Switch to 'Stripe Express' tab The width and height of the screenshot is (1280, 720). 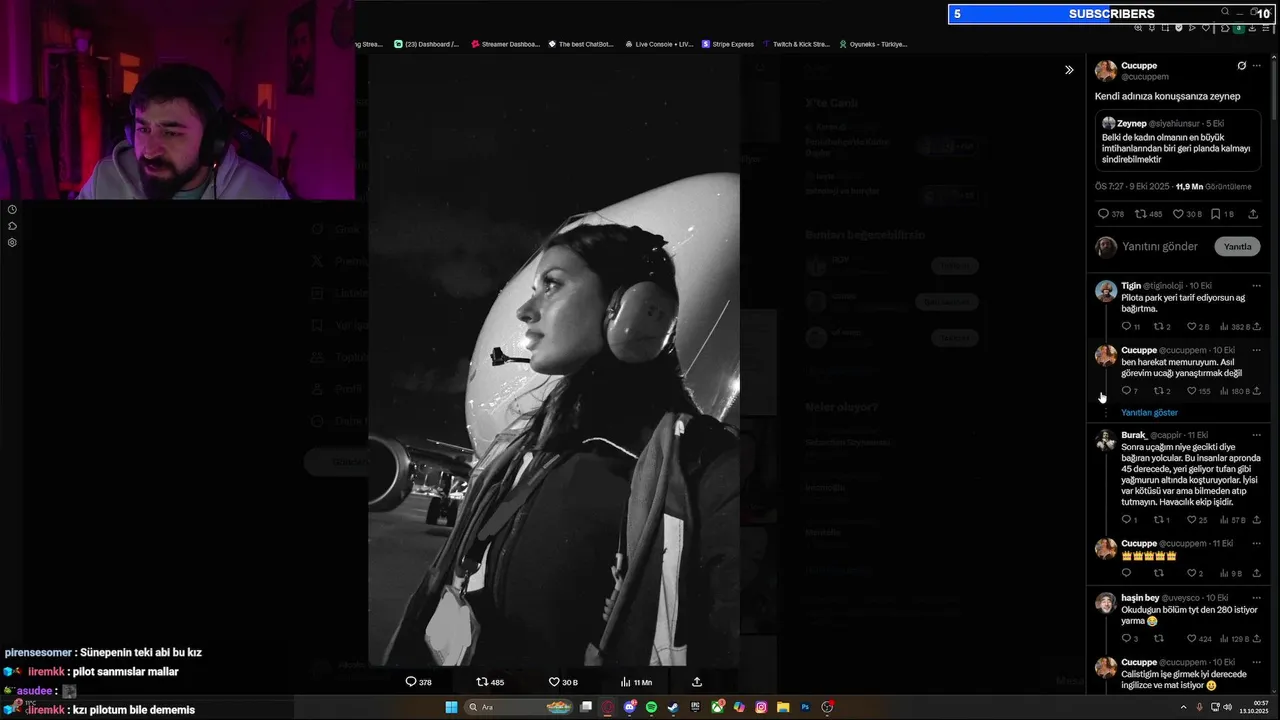(728, 44)
